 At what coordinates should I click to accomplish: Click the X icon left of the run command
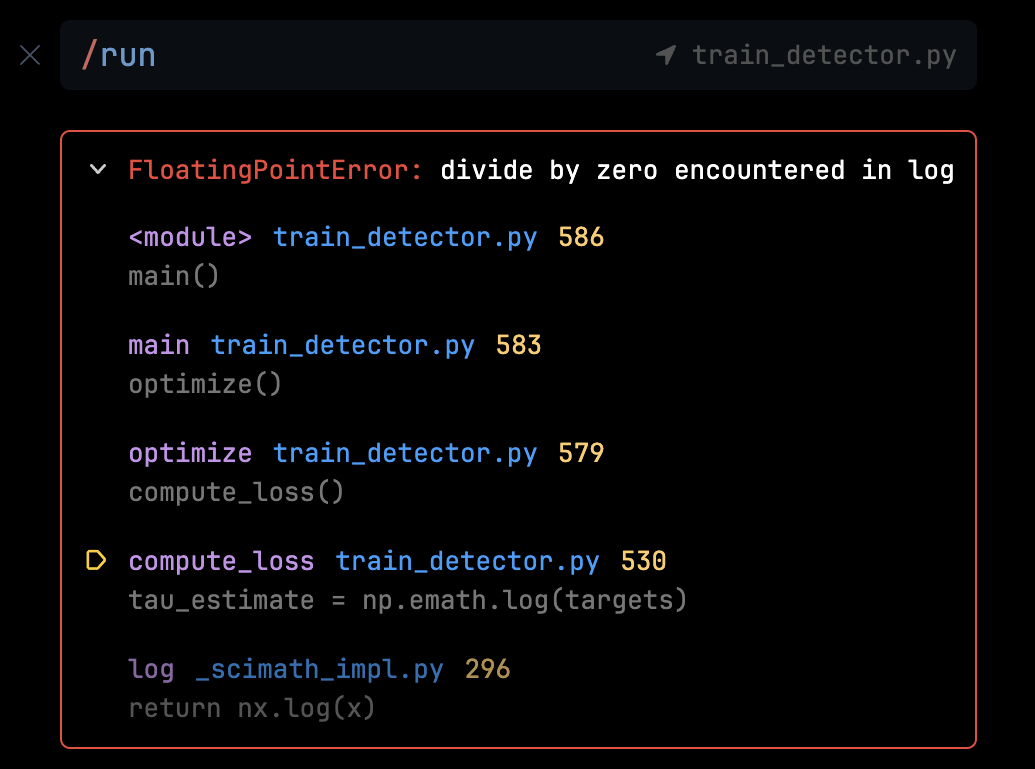(29, 55)
